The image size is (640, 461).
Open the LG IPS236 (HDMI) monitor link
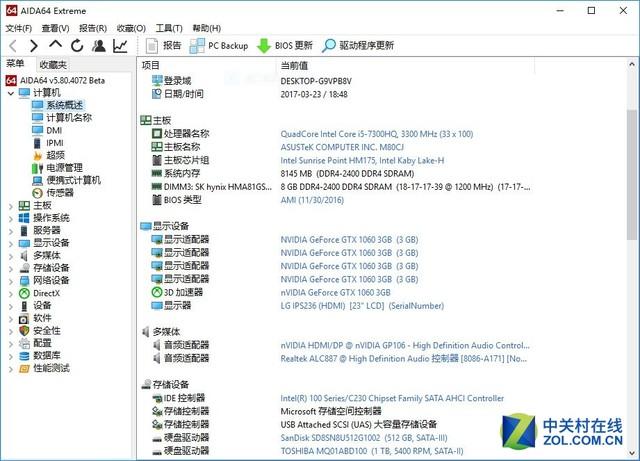point(362,306)
